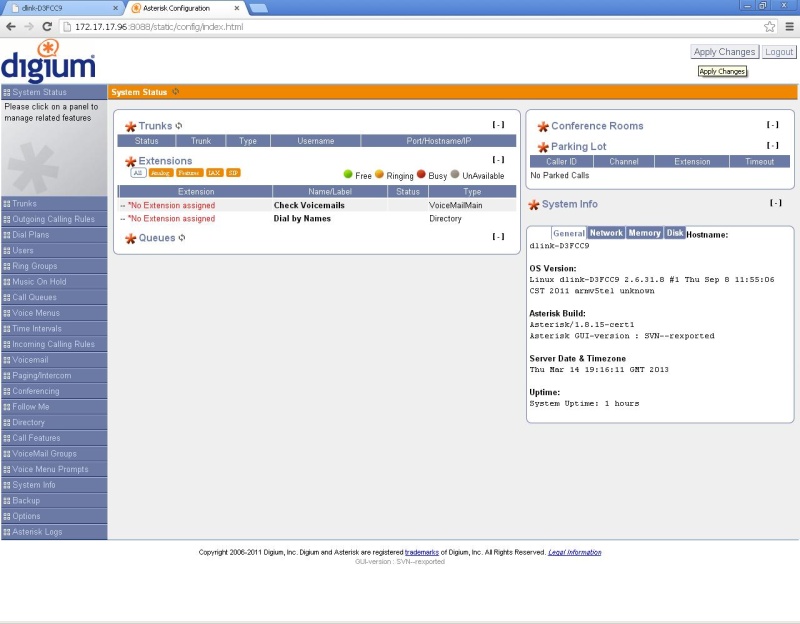Close the Asterisk Configuration tab
This screenshot has height=624, width=800.
237,8
